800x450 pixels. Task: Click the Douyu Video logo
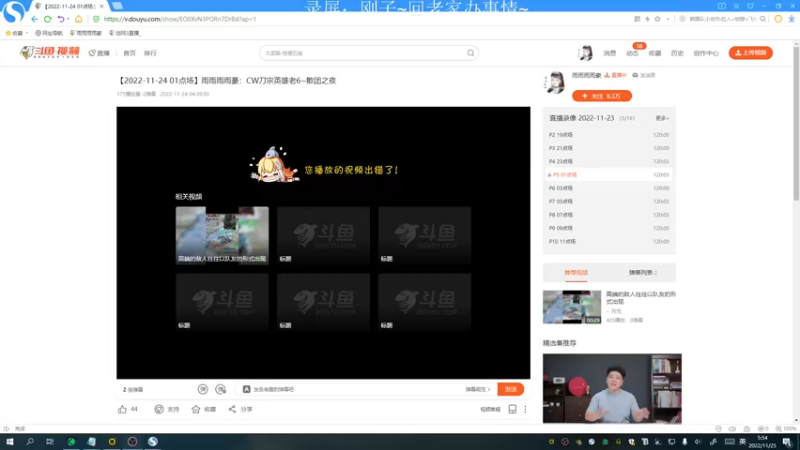[49, 53]
